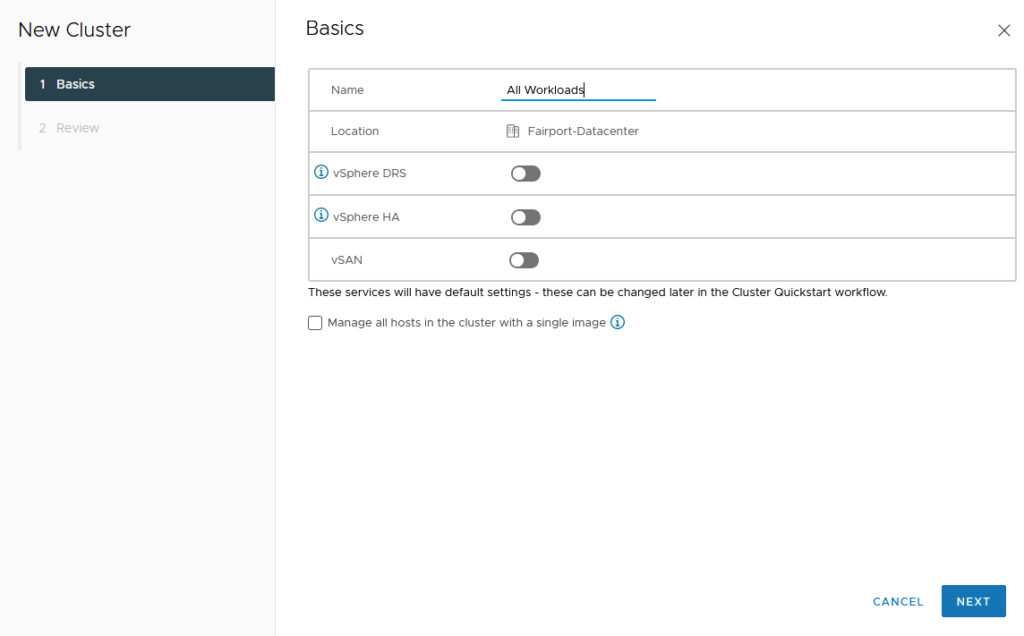The height and width of the screenshot is (636, 1024).
Task: Click the vSphere DRS info icon
Action: [321, 172]
